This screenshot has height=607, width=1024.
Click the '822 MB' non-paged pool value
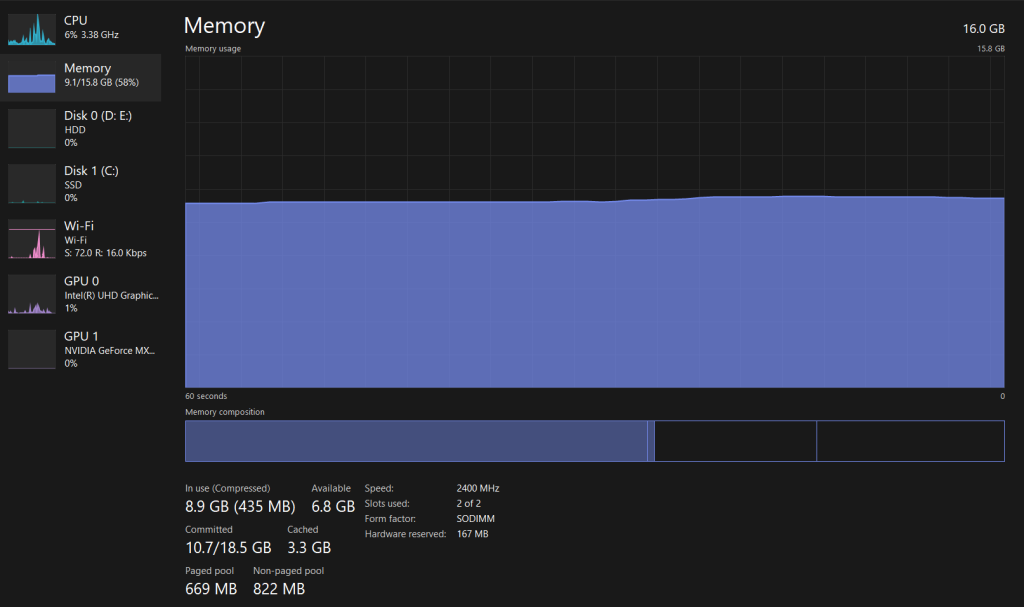click(279, 589)
